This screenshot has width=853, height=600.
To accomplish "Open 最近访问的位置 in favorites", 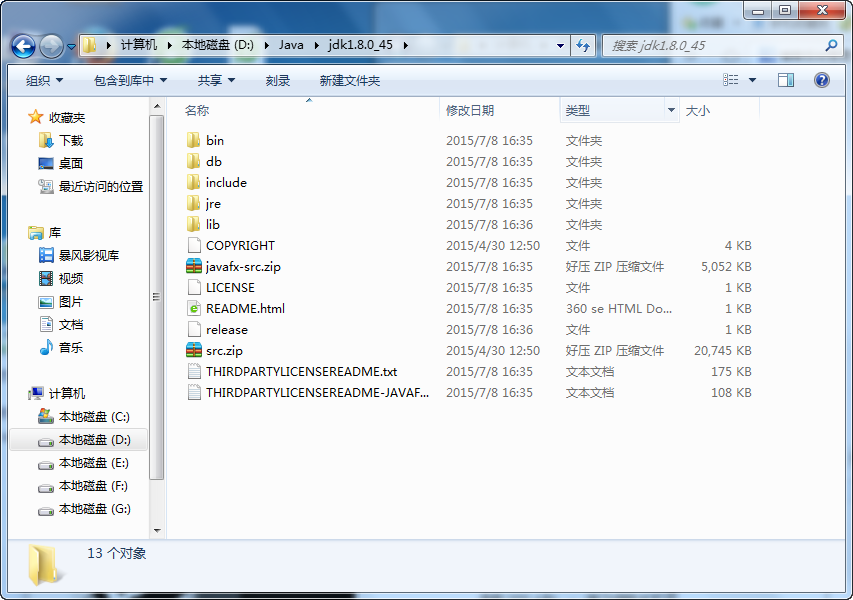I will pos(101,187).
